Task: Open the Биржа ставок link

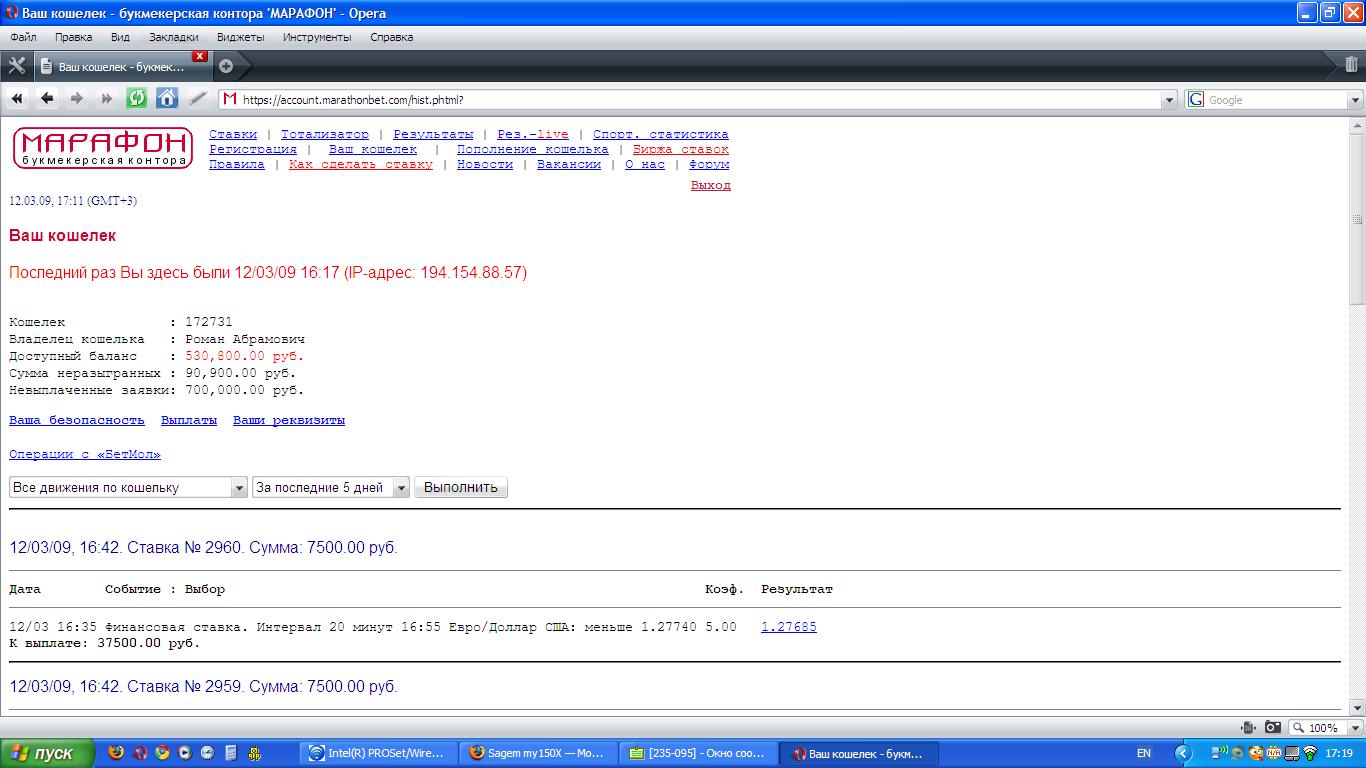Action: tap(681, 149)
